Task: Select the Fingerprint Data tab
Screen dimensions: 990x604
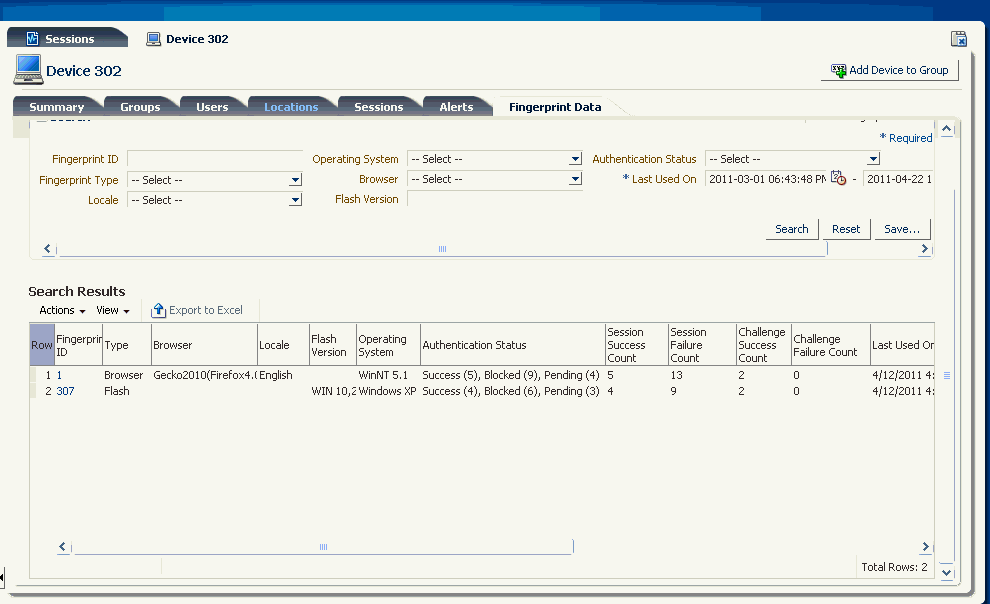Action: coord(555,107)
